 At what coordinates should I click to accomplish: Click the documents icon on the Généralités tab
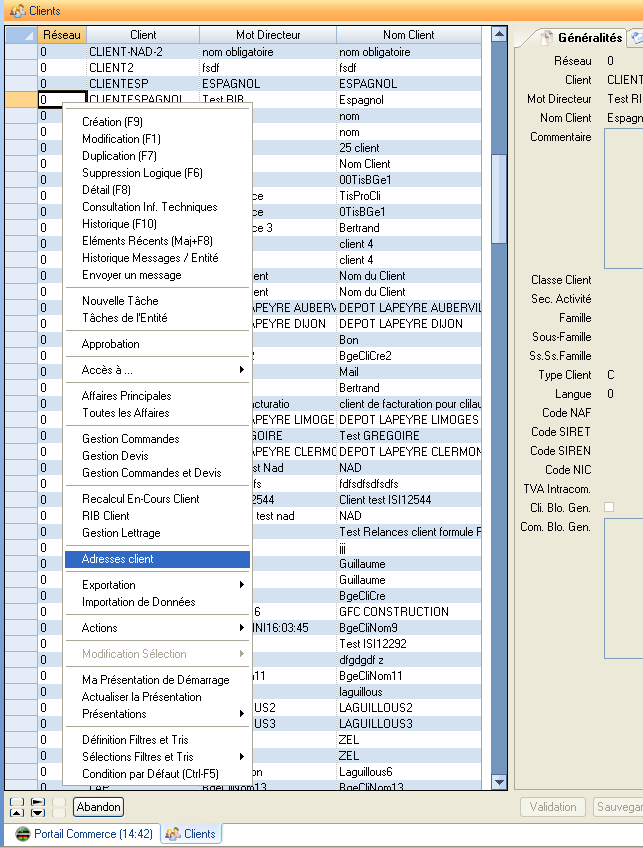[x=546, y=38]
